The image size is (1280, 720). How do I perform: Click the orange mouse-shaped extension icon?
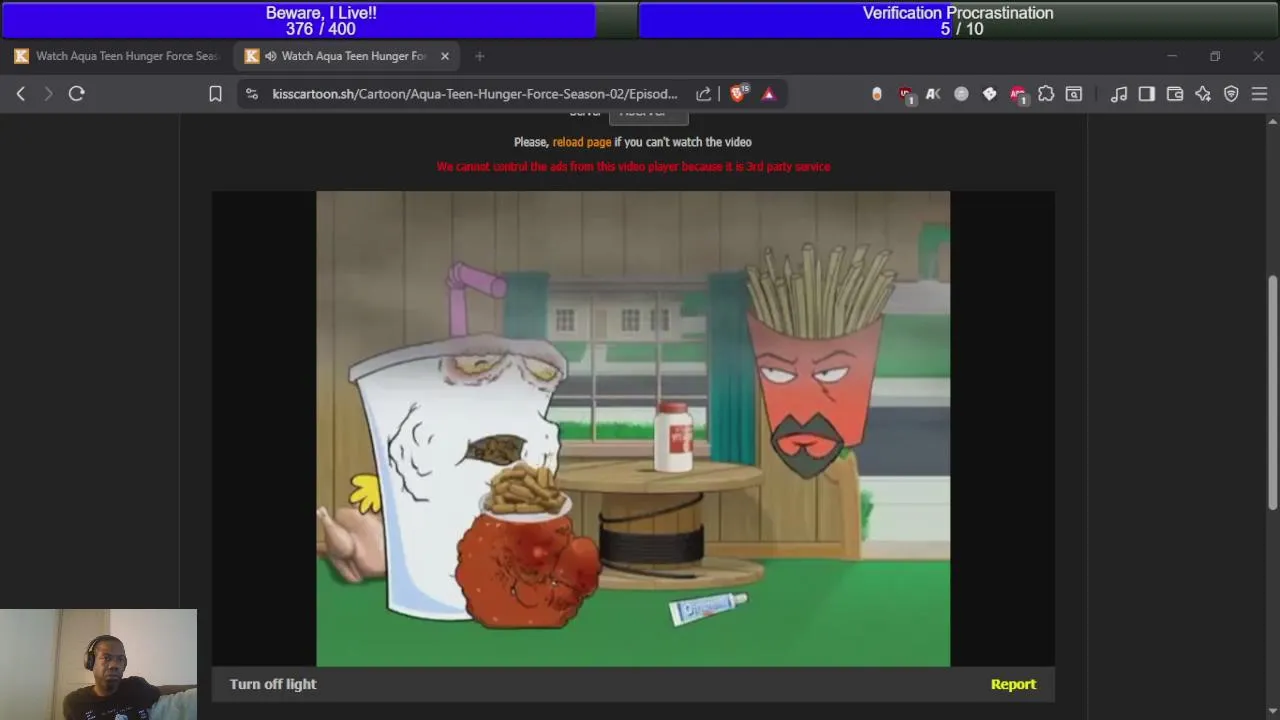tap(877, 94)
